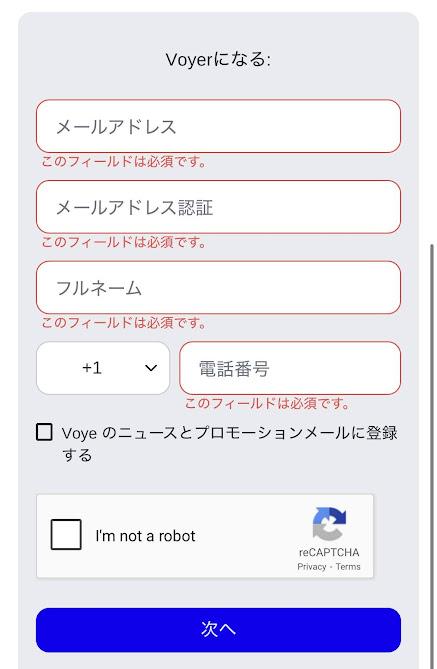This screenshot has width=437, height=669.
Task: Click the required error under full name
Action: [x=124, y=323]
